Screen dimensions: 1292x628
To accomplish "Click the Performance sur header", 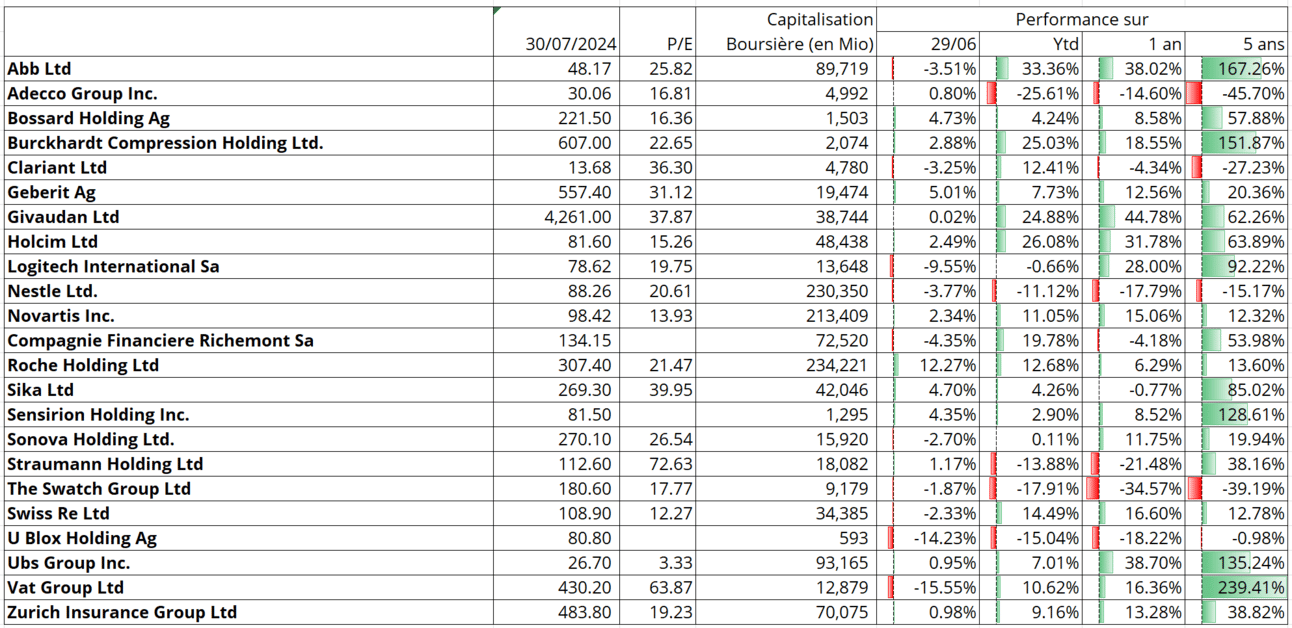I will [1082, 19].
